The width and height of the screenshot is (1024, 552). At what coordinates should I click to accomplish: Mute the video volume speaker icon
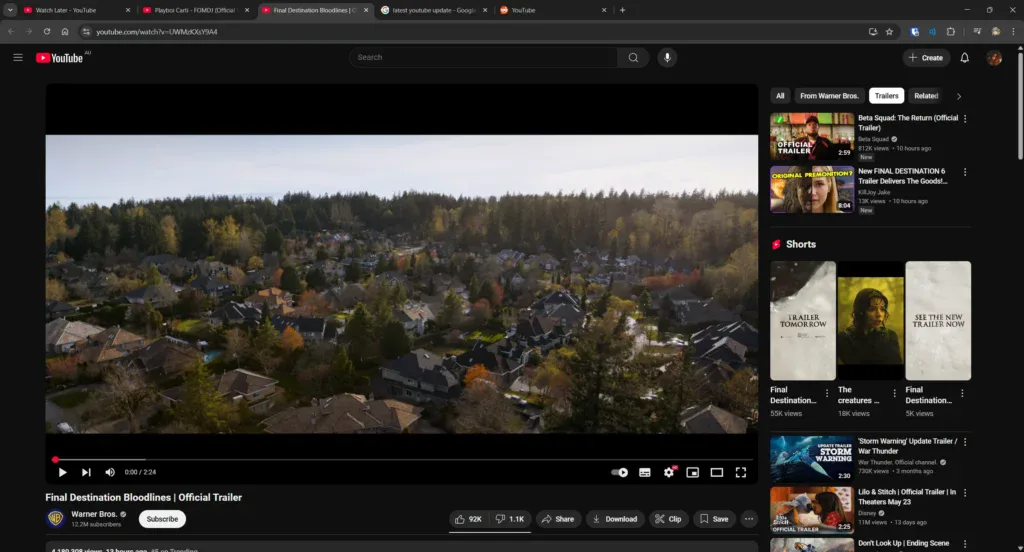coord(110,472)
